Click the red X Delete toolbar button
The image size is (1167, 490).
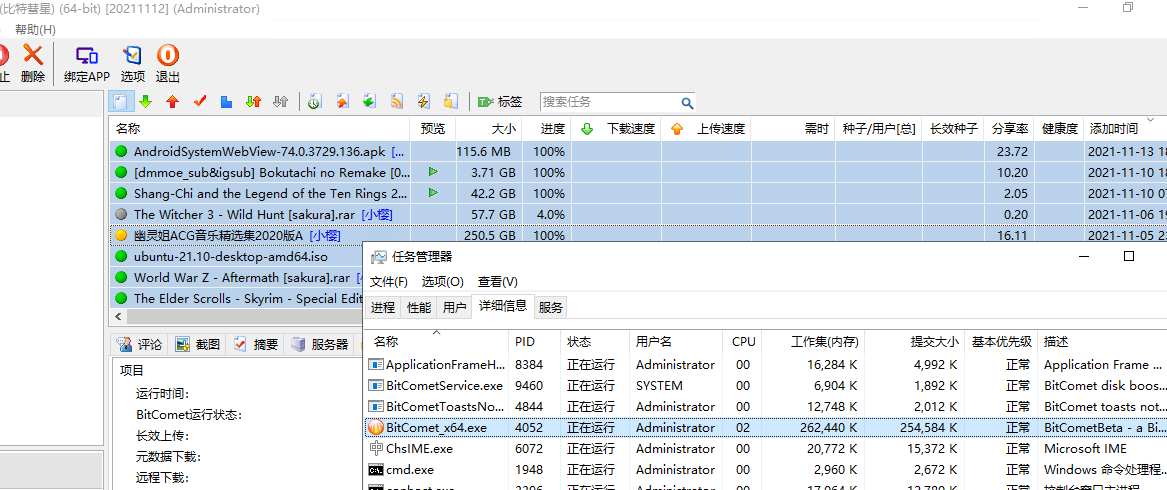pos(33,63)
